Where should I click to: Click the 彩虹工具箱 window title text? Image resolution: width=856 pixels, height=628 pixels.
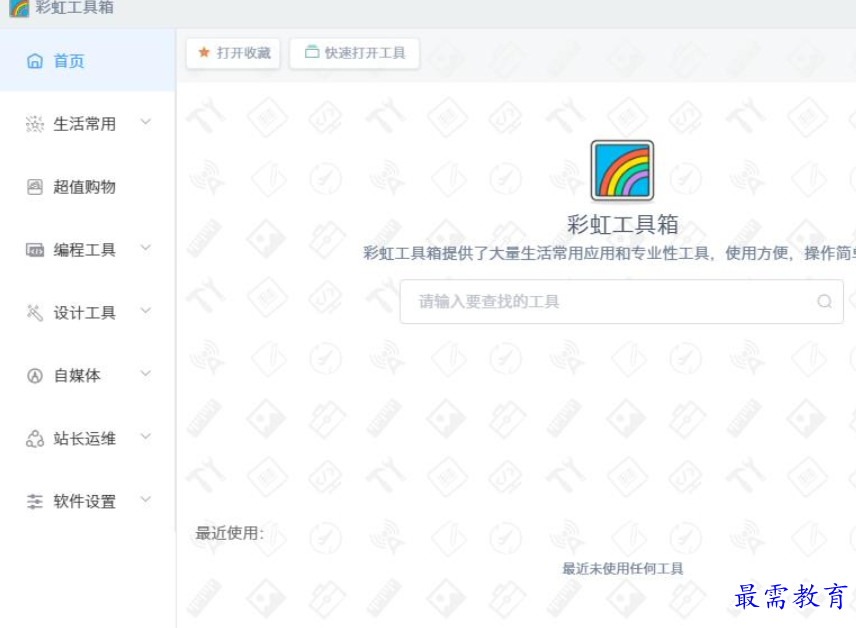[x=75, y=8]
